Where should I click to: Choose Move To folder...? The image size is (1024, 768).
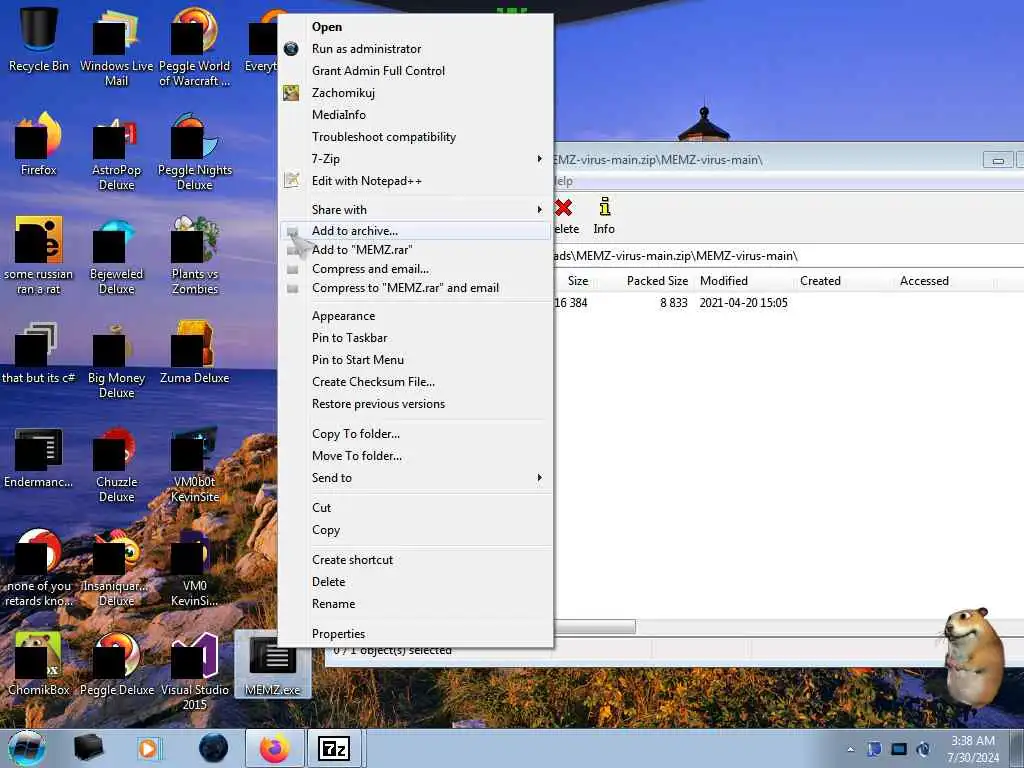pos(416,456)
